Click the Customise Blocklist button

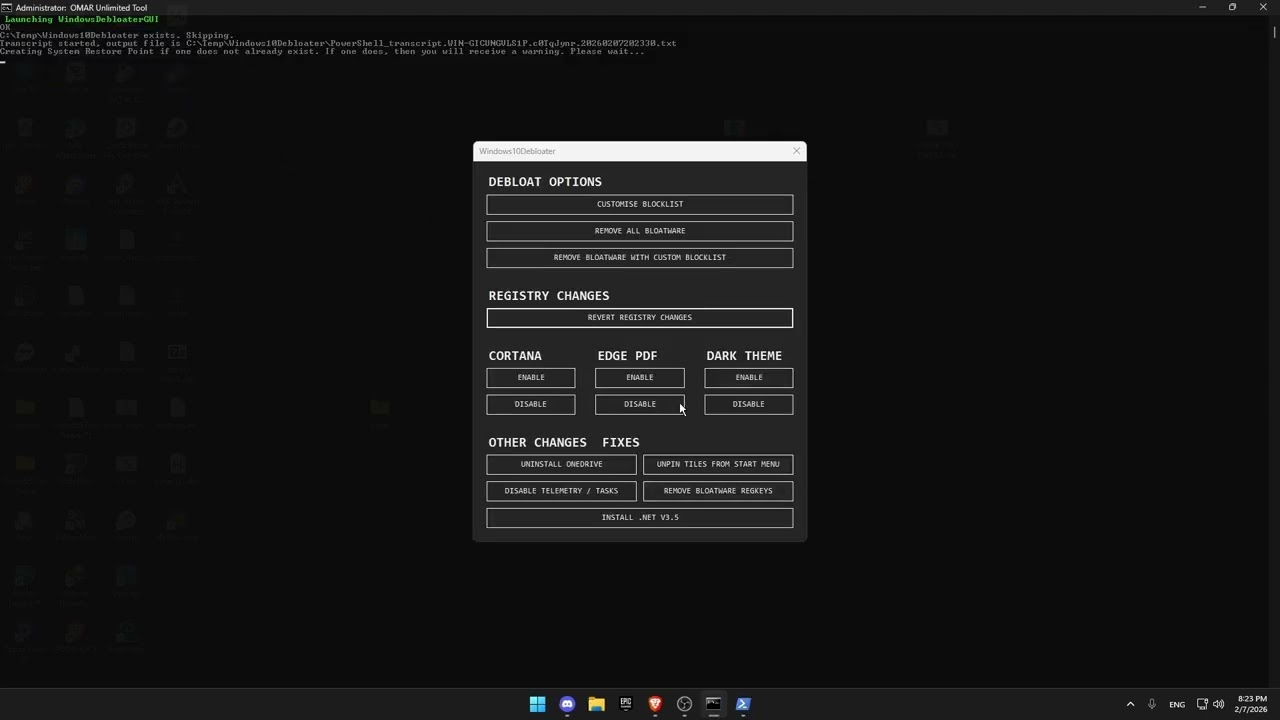pos(640,204)
